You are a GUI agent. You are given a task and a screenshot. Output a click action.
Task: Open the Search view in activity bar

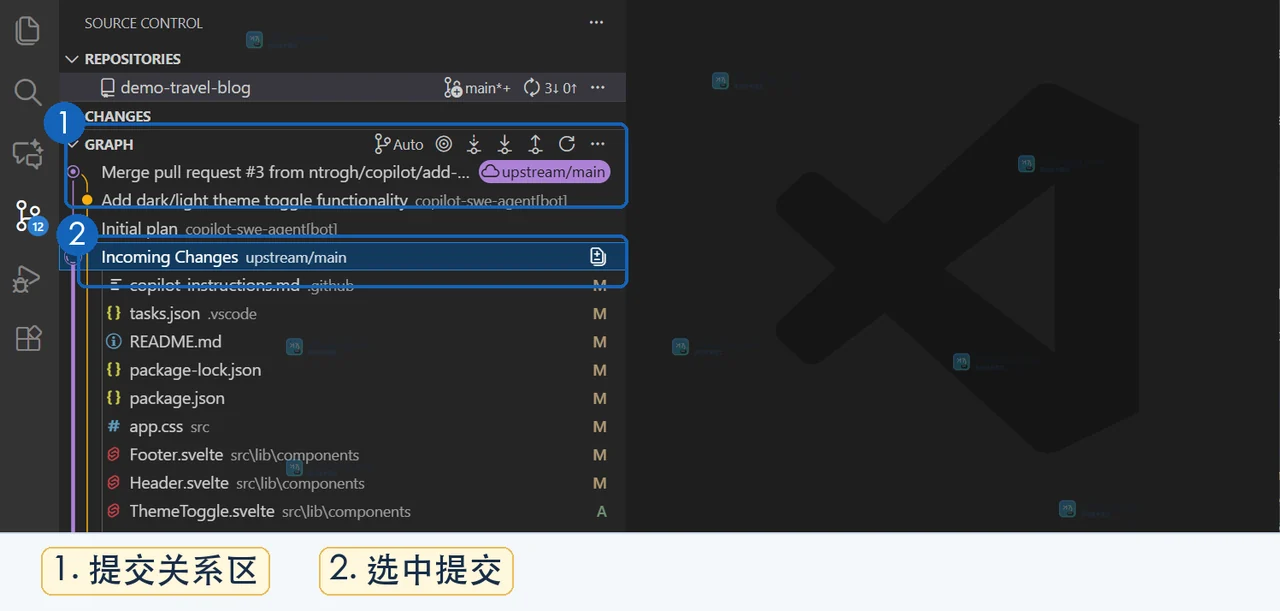tap(28, 92)
